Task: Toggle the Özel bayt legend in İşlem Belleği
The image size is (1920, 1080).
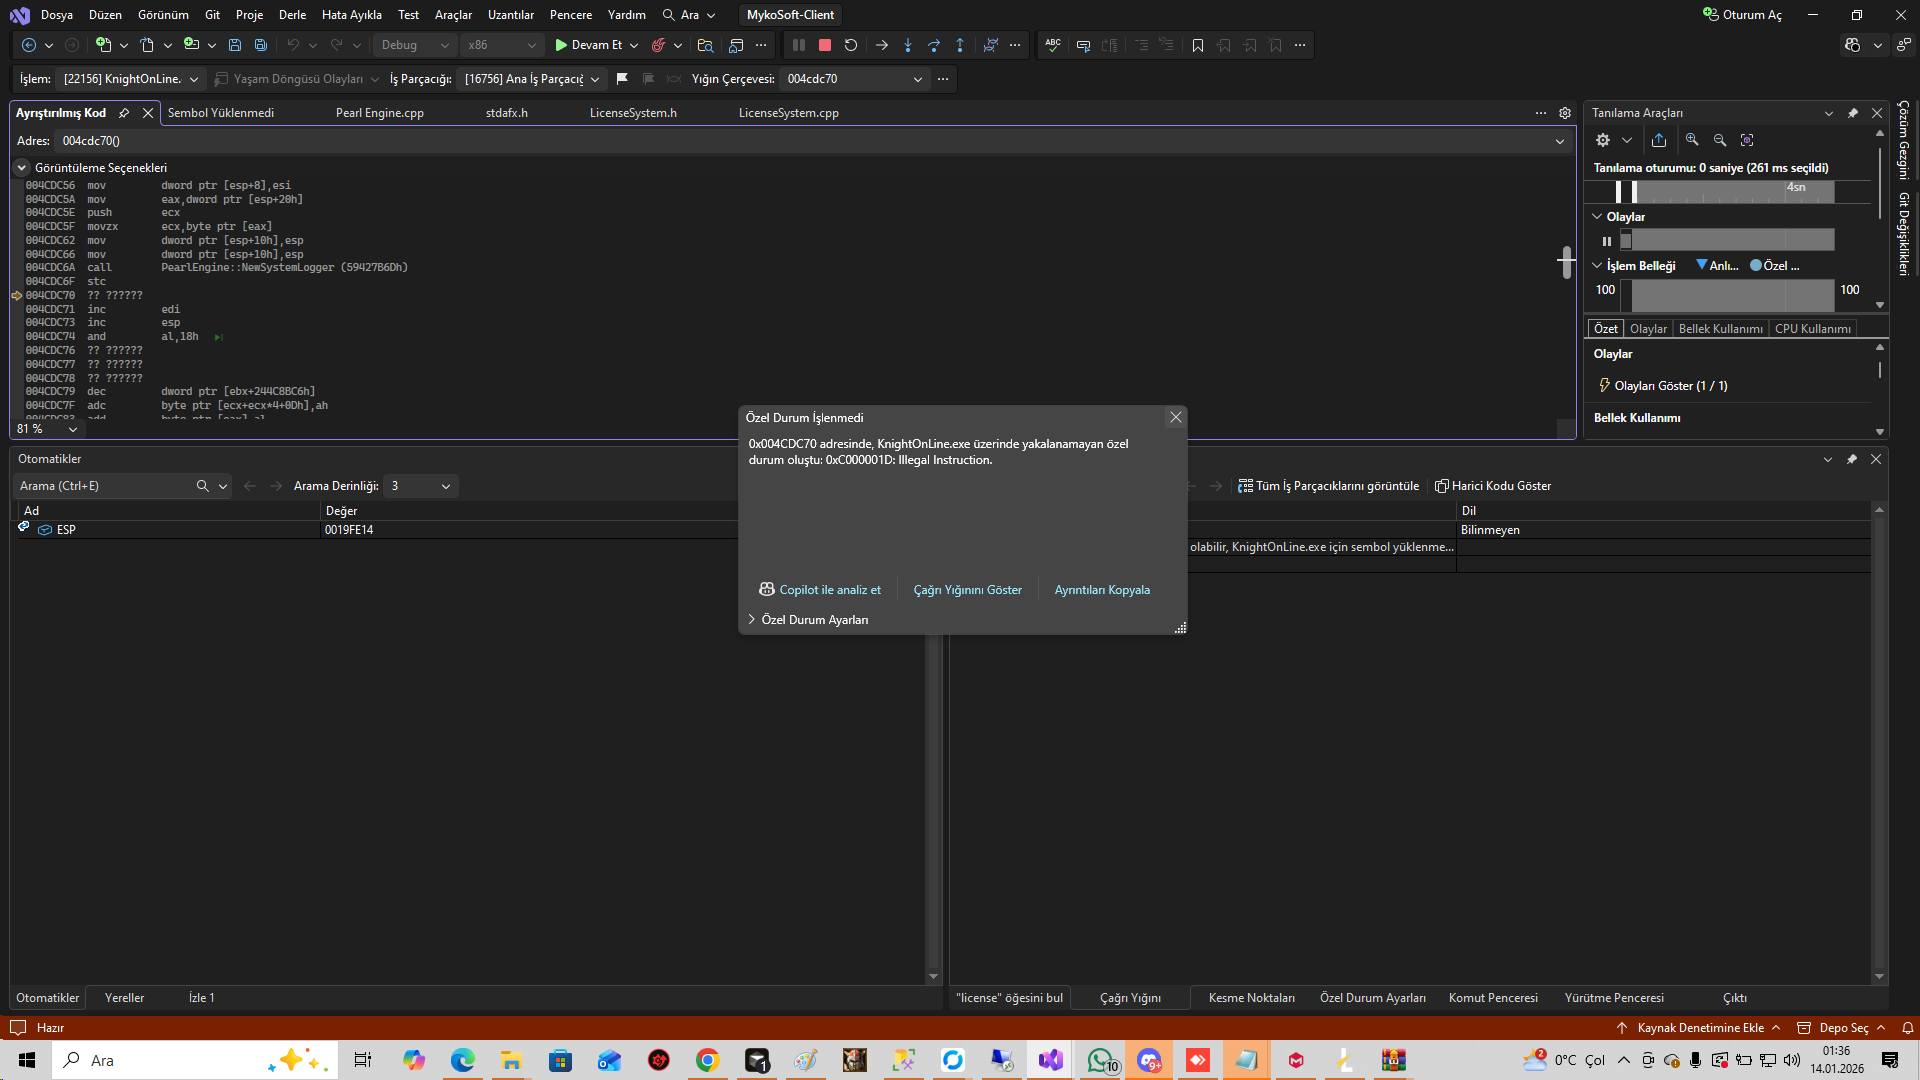Action: tap(1775, 266)
